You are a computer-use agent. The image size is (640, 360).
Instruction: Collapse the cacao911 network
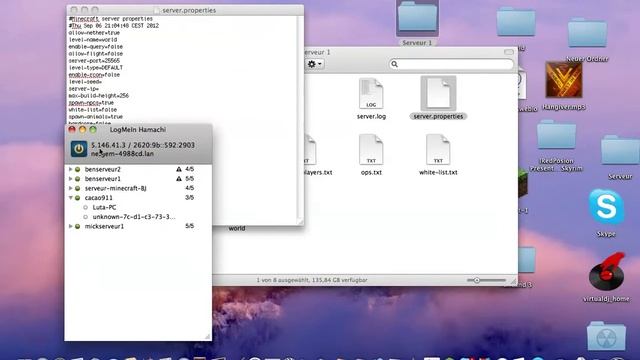(x=71, y=198)
